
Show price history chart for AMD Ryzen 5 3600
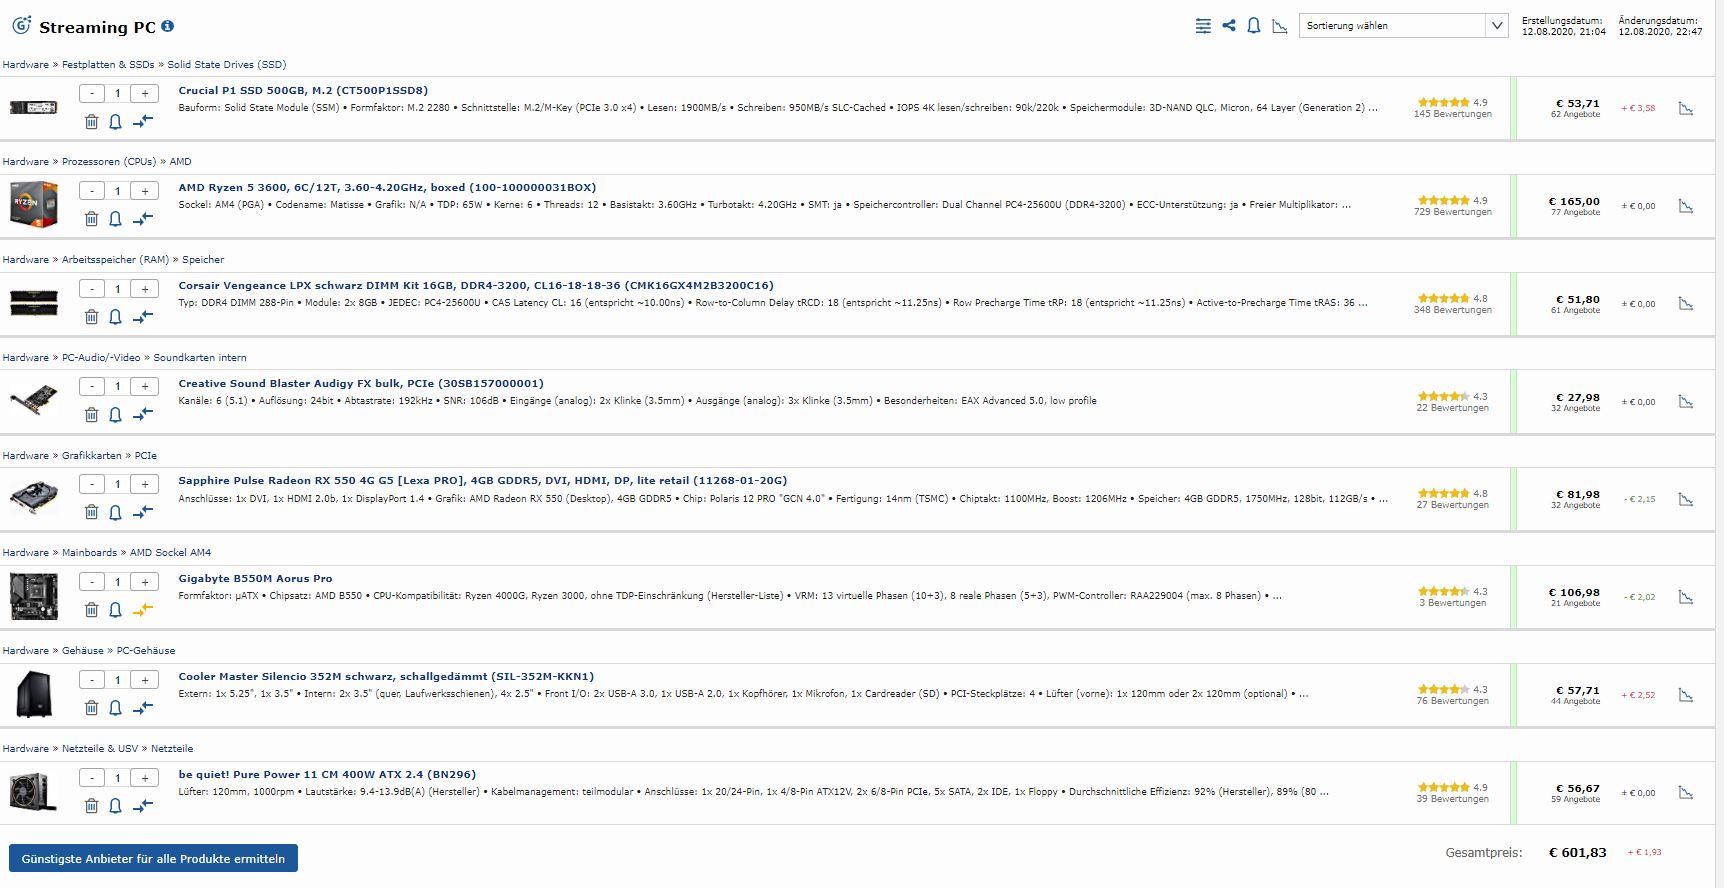click(1685, 206)
